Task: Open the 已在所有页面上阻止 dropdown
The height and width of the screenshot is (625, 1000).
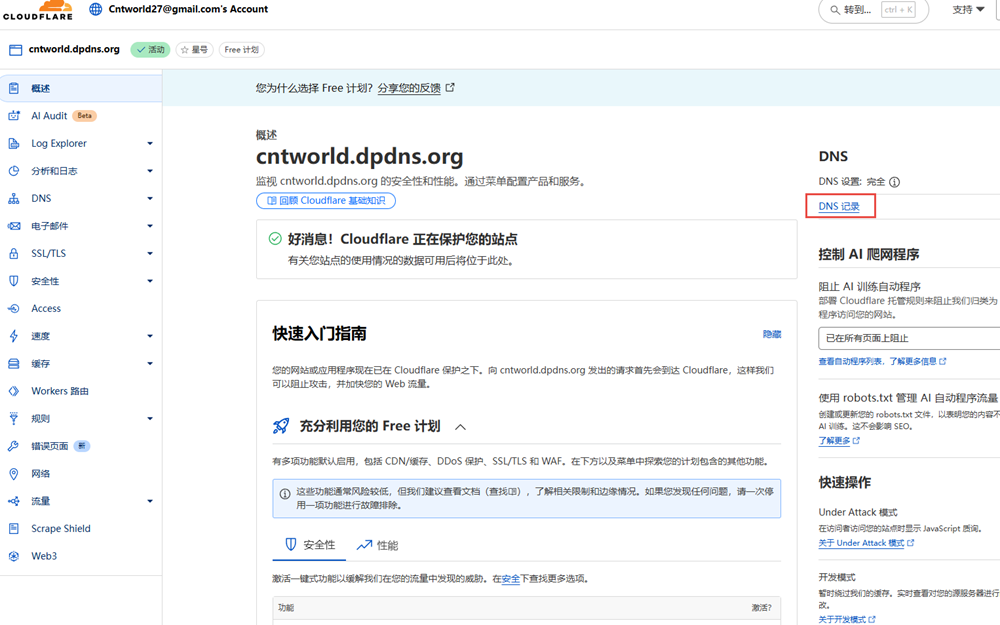Action: click(909, 338)
